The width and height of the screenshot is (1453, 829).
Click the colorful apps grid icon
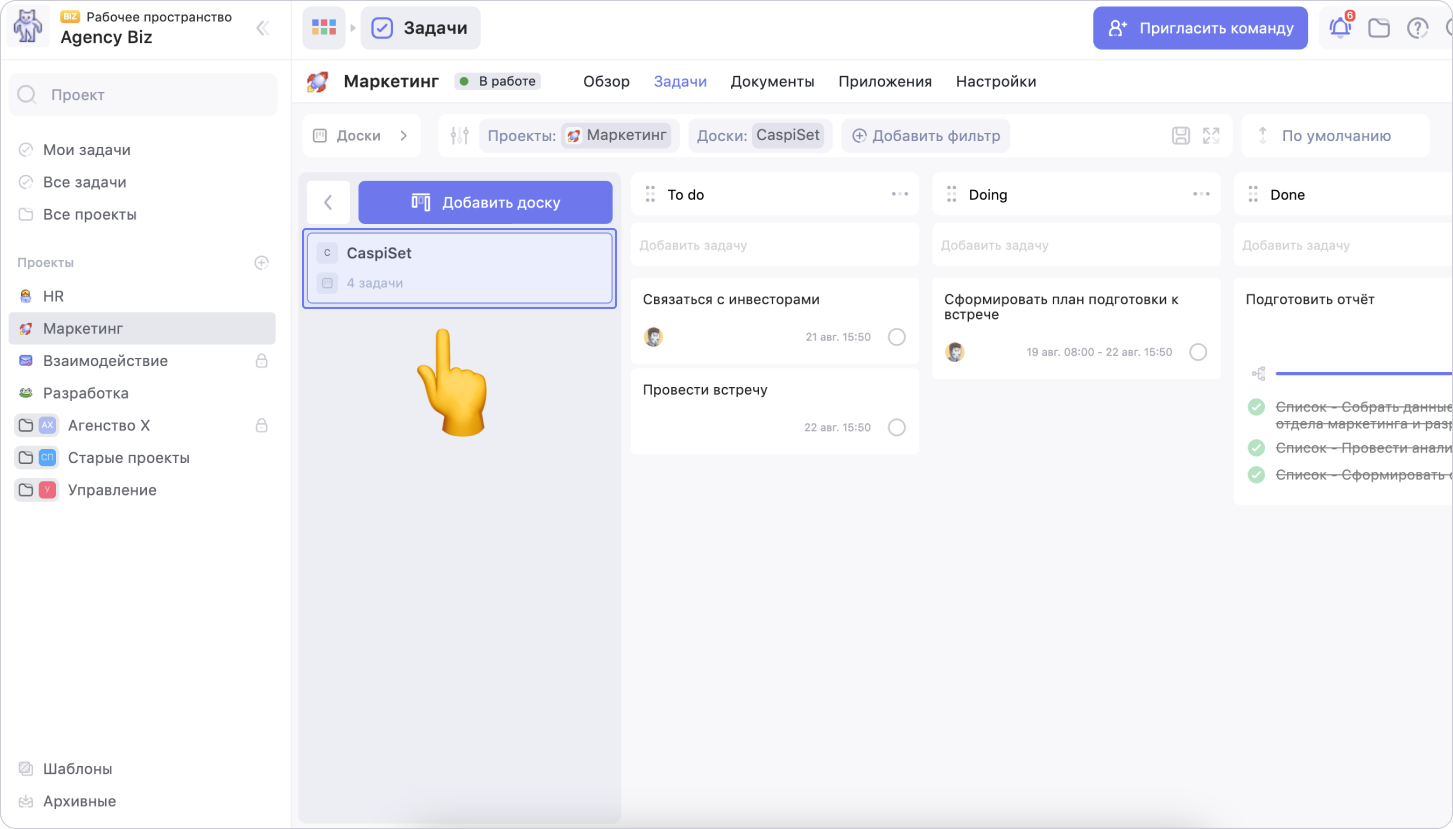point(324,28)
